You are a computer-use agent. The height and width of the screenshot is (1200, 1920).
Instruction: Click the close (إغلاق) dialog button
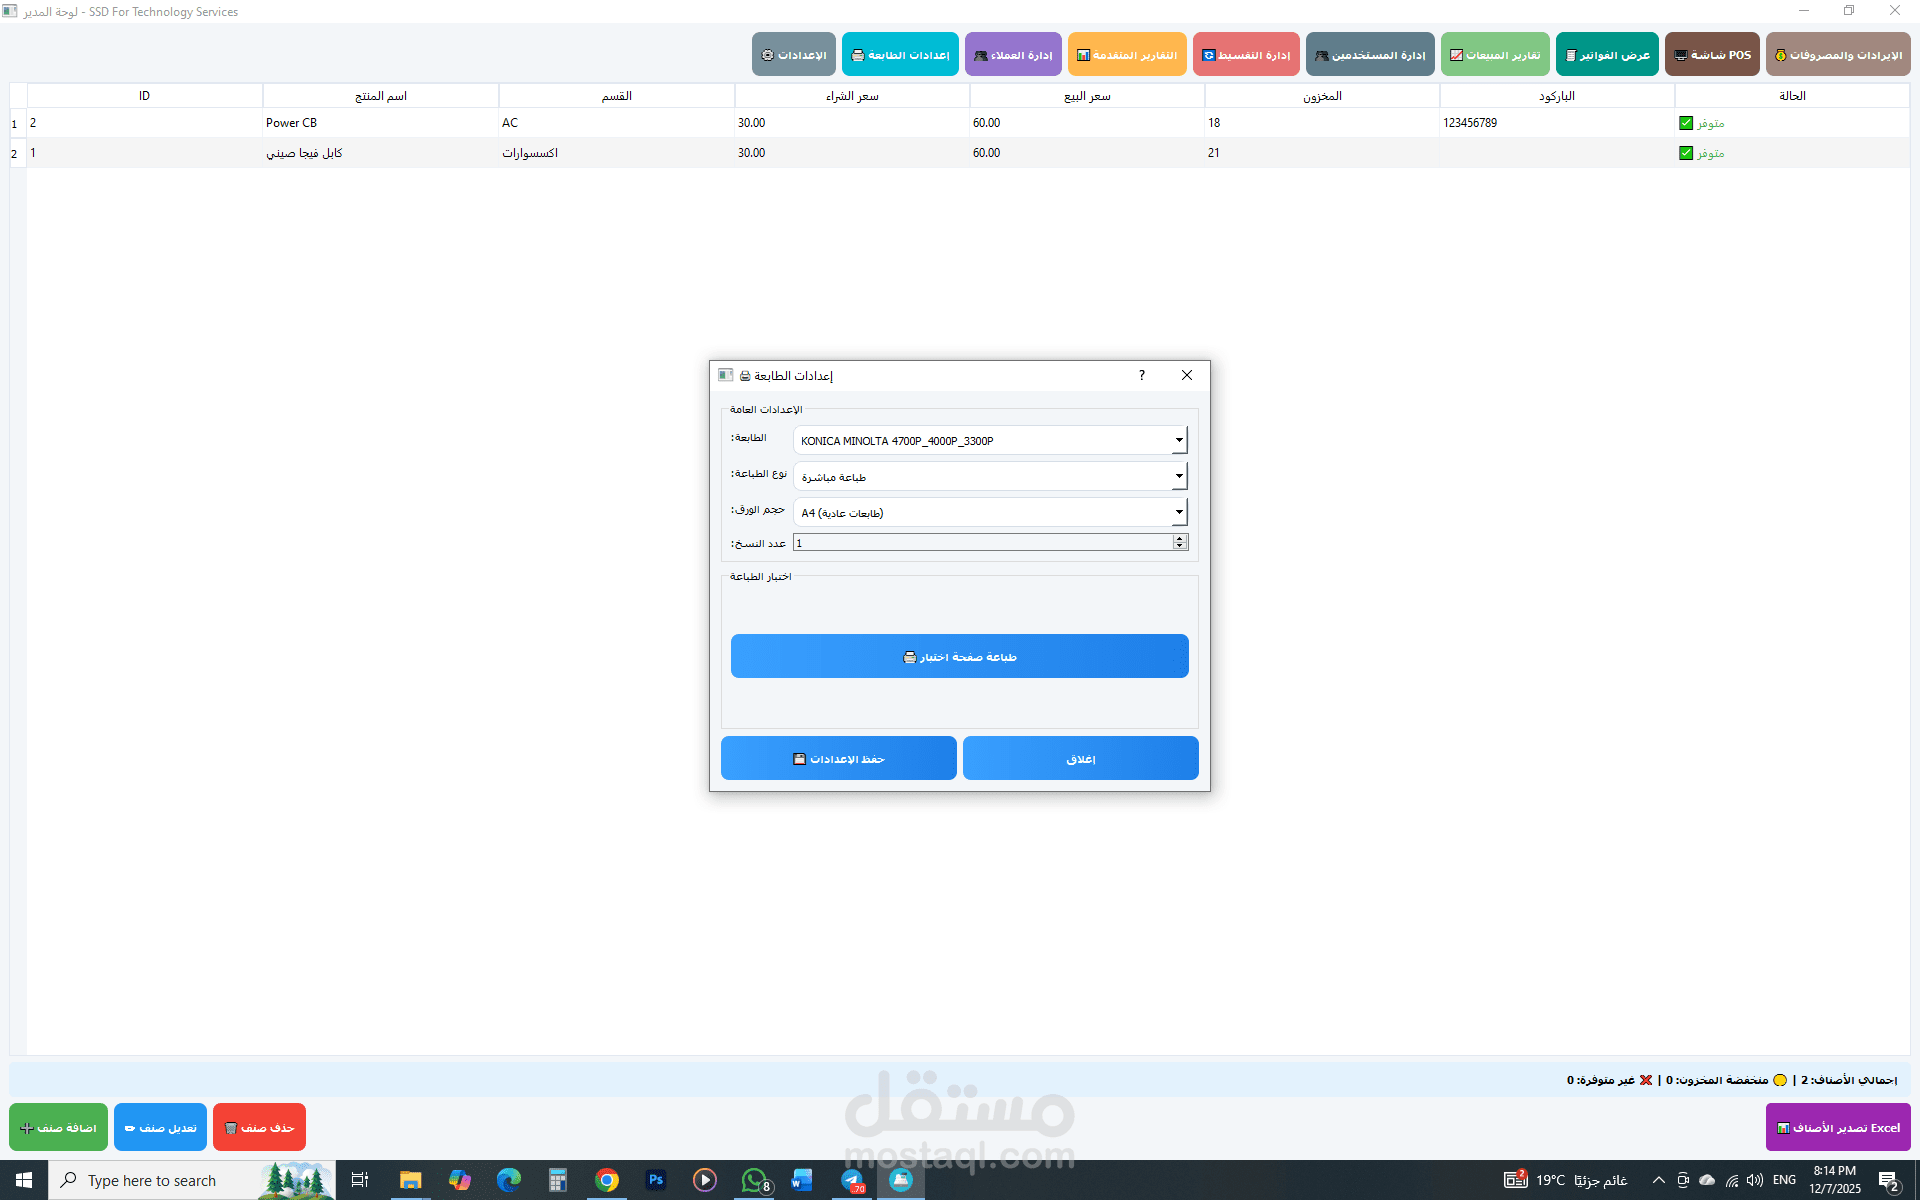[x=1080, y=758]
